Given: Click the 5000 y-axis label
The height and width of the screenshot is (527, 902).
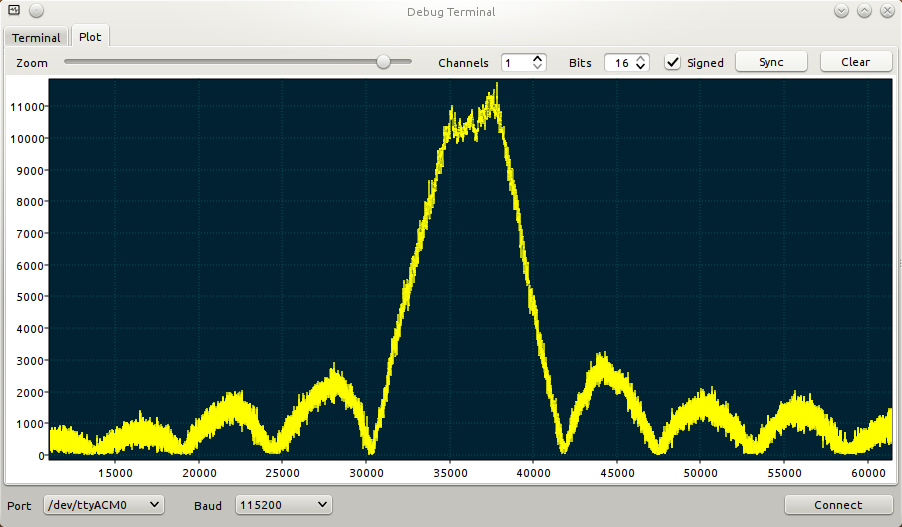Looking at the screenshot, I should pos(30,297).
